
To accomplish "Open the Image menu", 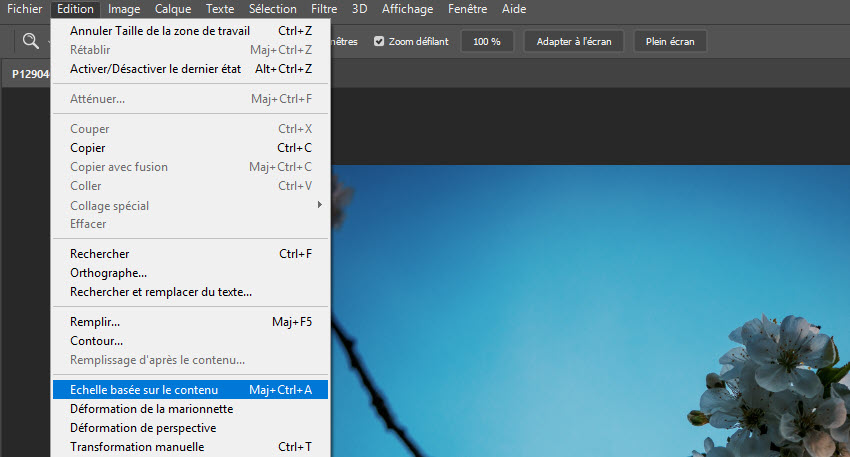I will tap(124, 9).
